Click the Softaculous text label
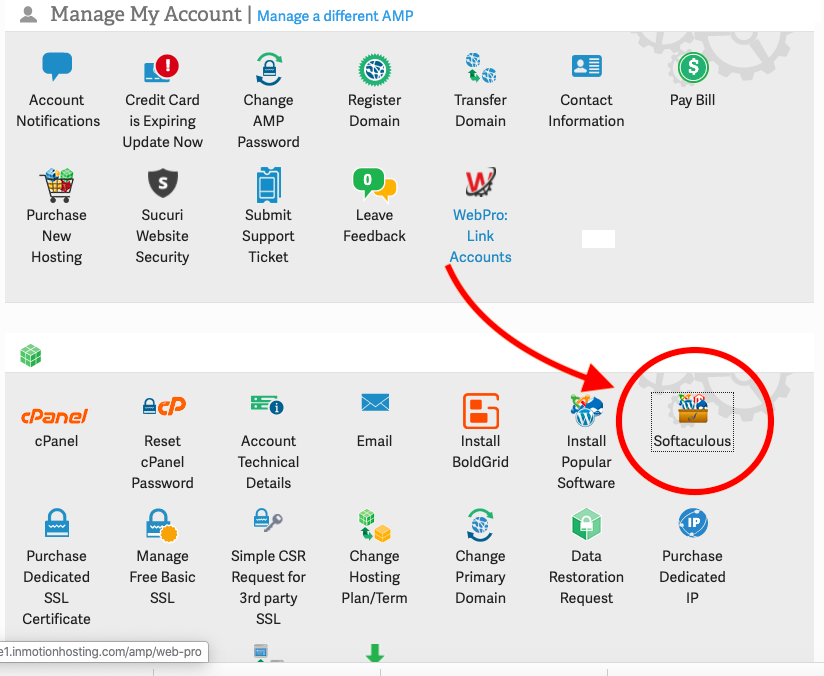This screenshot has height=676, width=824. click(x=692, y=441)
